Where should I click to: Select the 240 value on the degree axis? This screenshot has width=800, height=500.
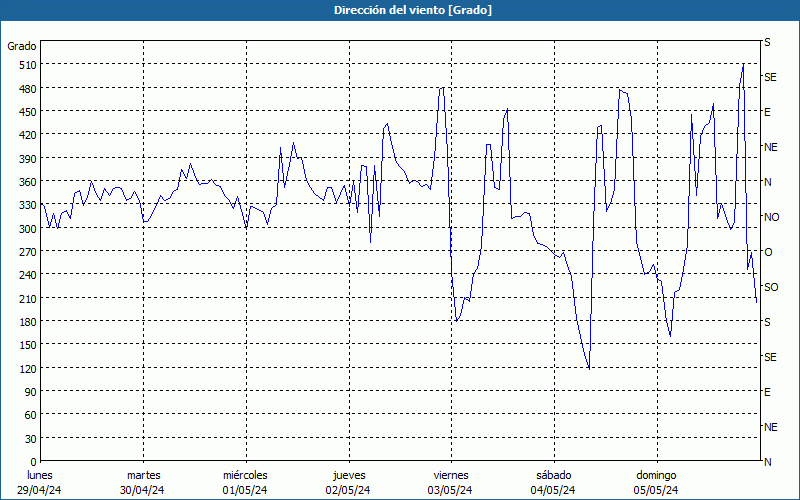click(x=28, y=275)
